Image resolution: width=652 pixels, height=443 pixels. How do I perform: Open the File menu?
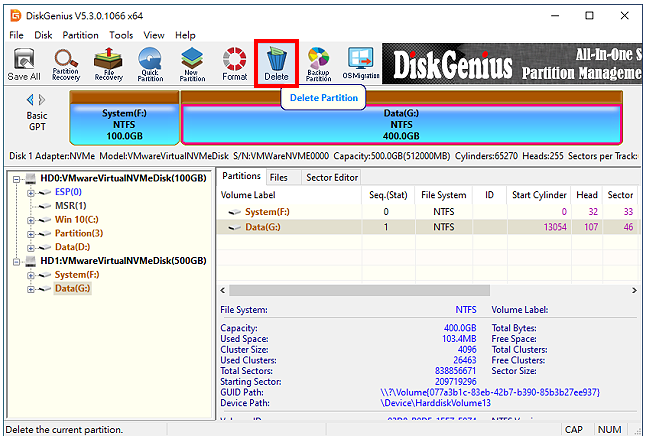pos(16,35)
